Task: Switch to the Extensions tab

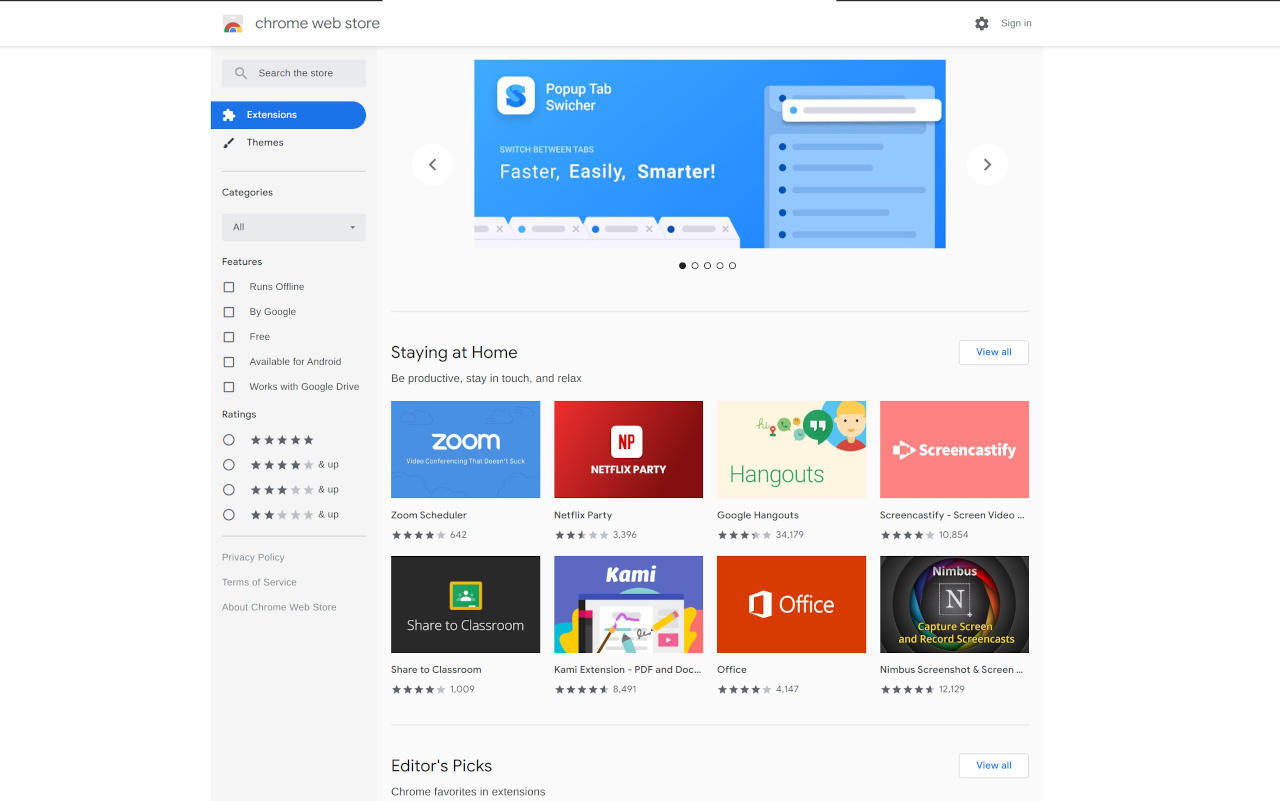Action: [288, 115]
